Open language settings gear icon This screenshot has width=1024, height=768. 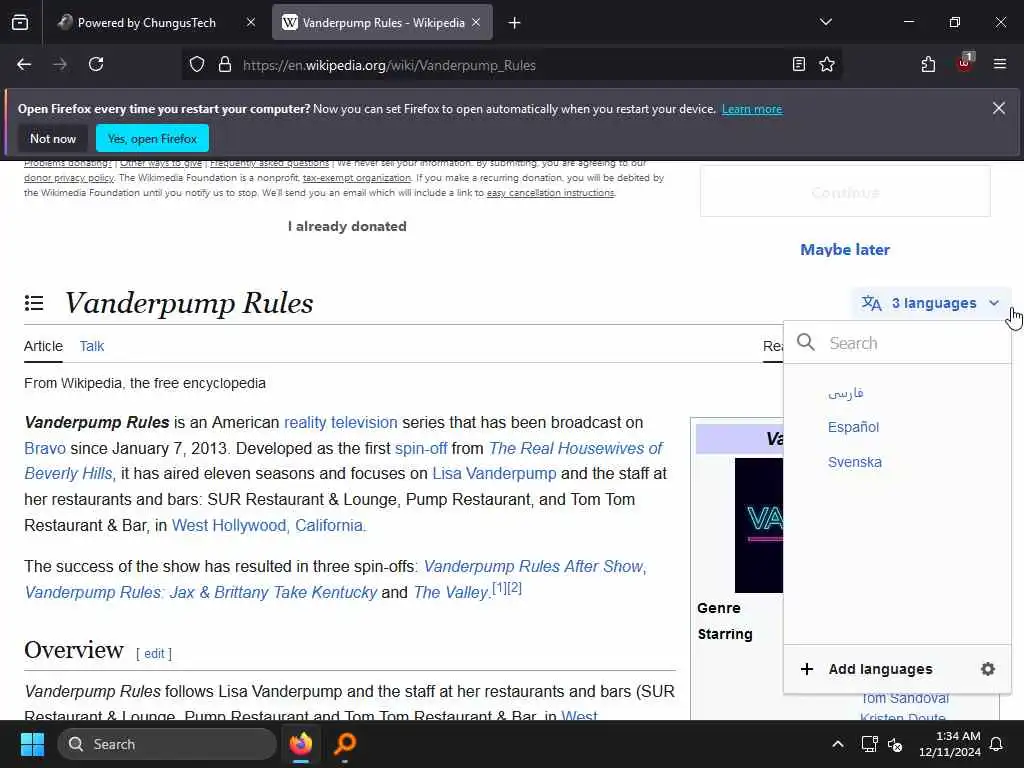(x=987, y=669)
